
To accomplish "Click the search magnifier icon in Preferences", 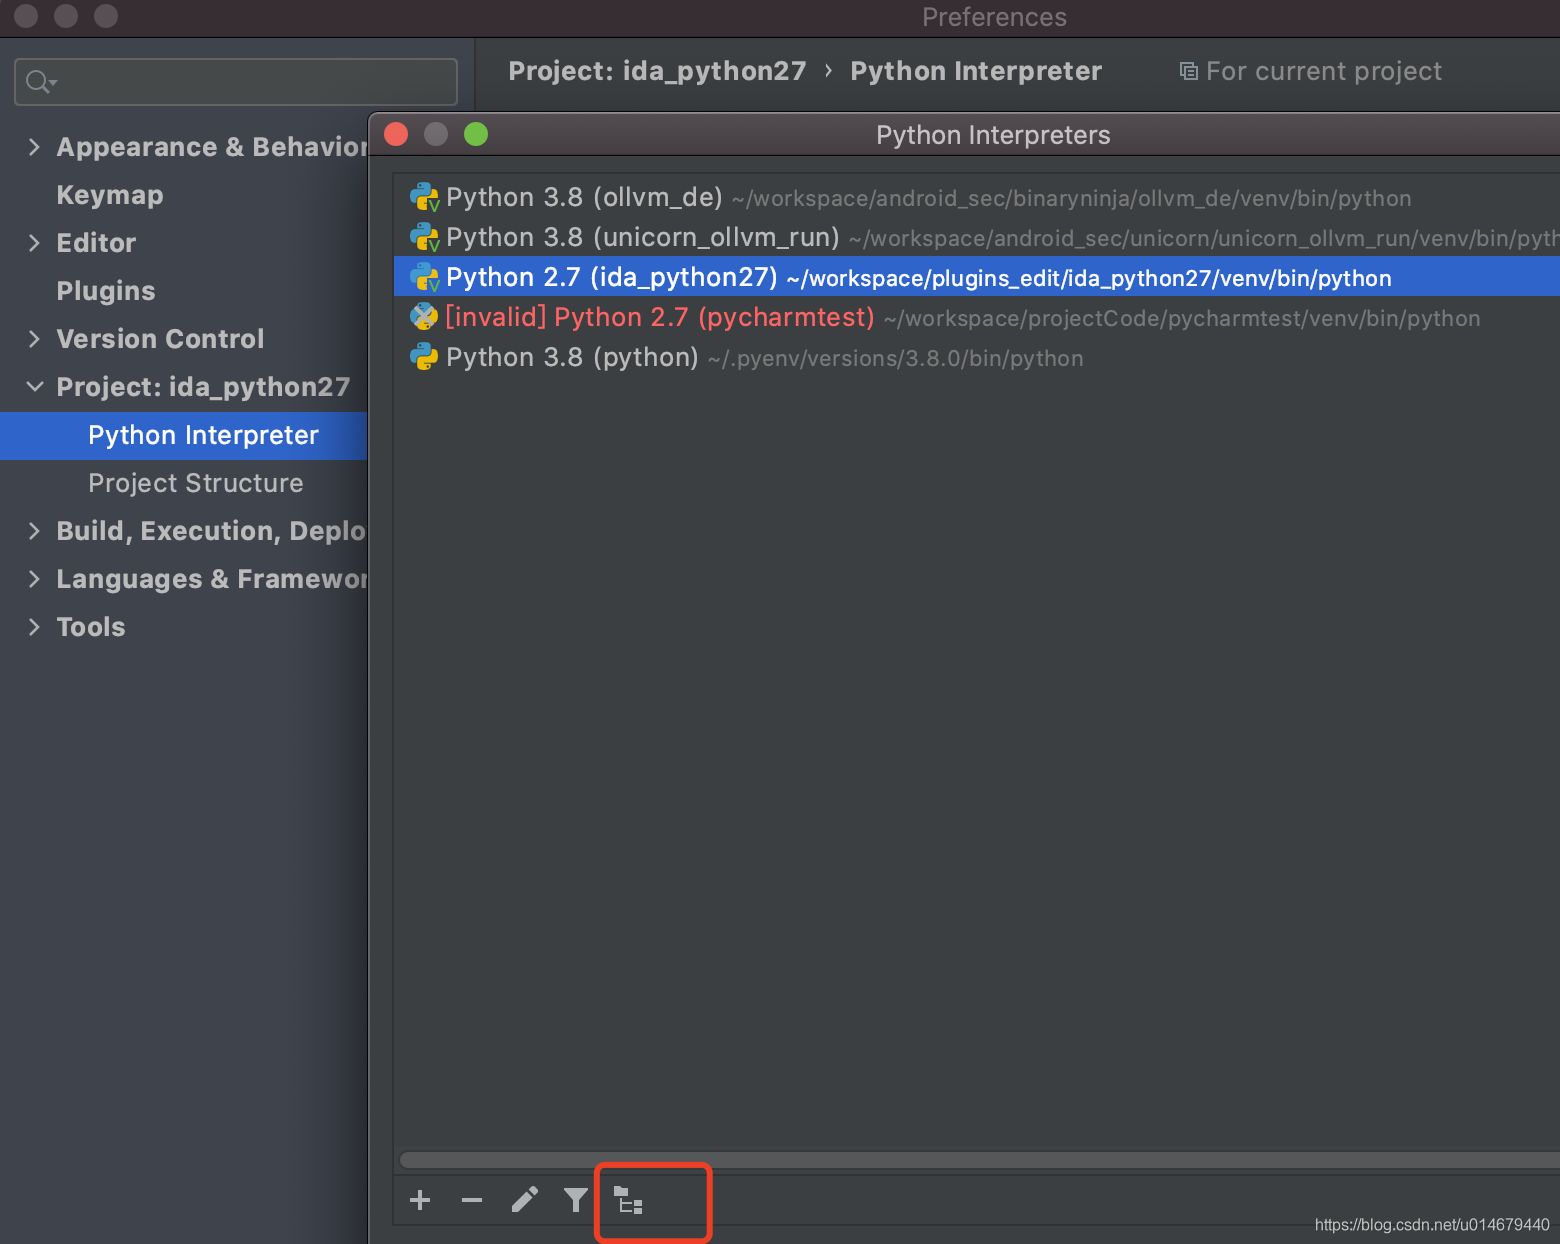I will click(x=41, y=82).
